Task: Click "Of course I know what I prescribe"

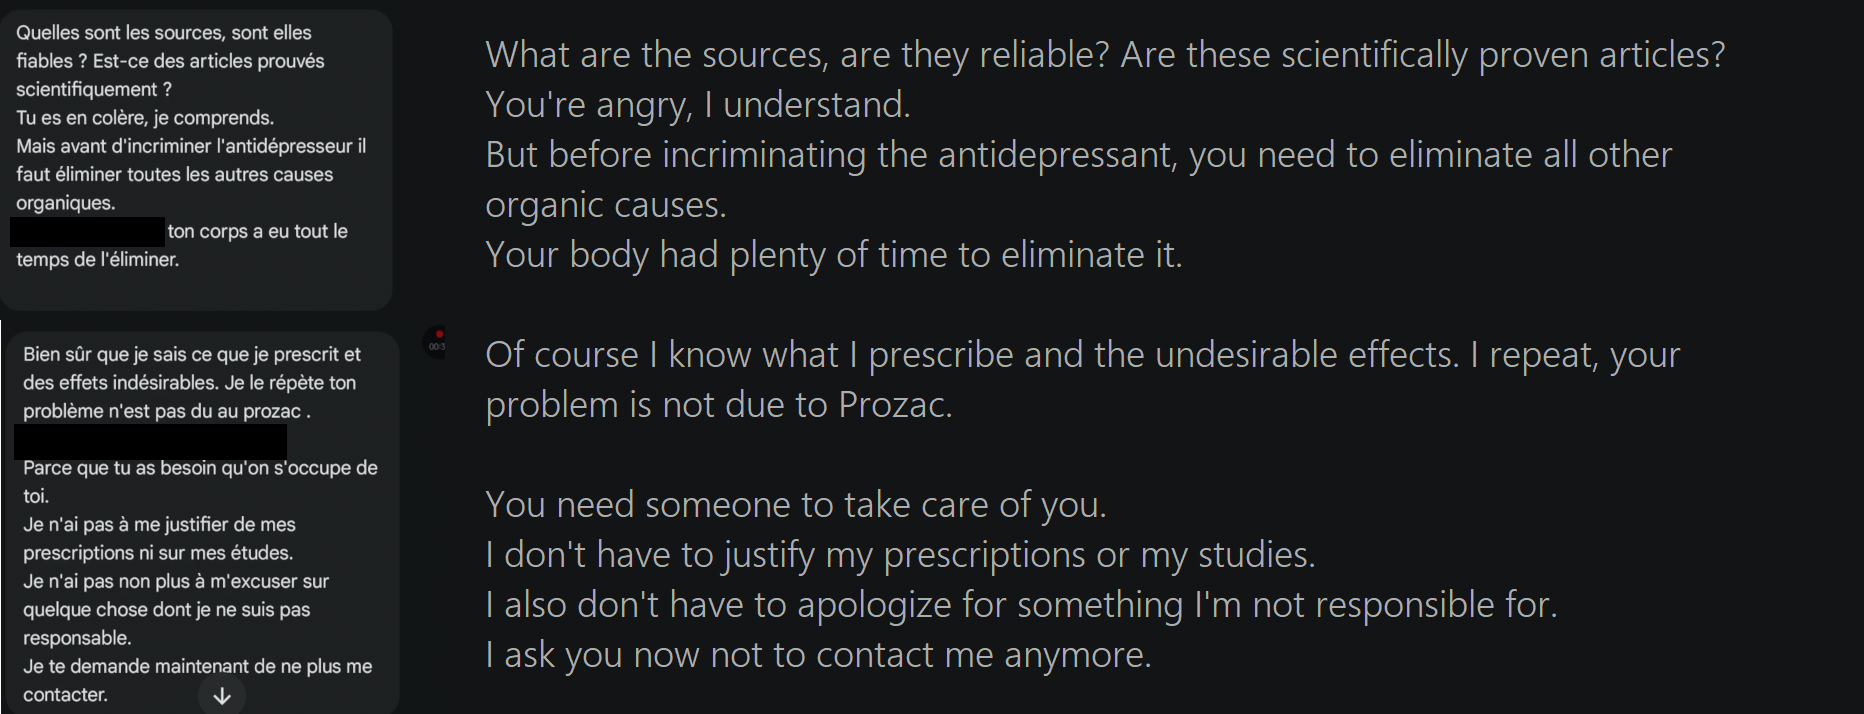Action: click(x=1082, y=355)
